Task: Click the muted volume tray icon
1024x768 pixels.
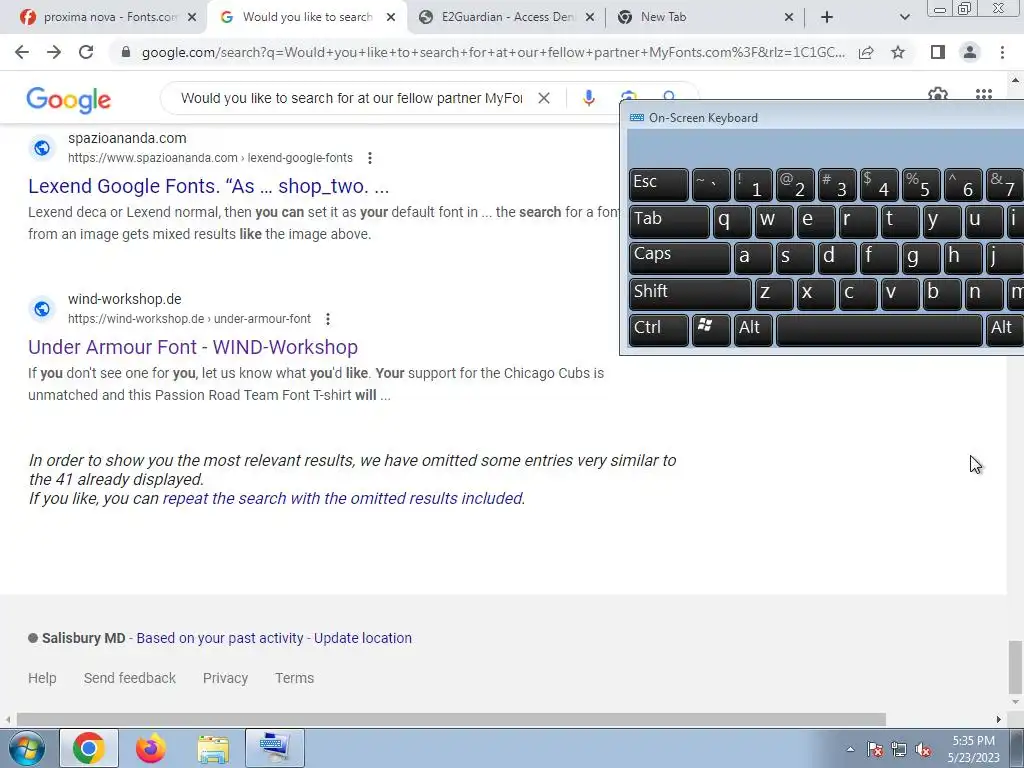Action: 923,750
